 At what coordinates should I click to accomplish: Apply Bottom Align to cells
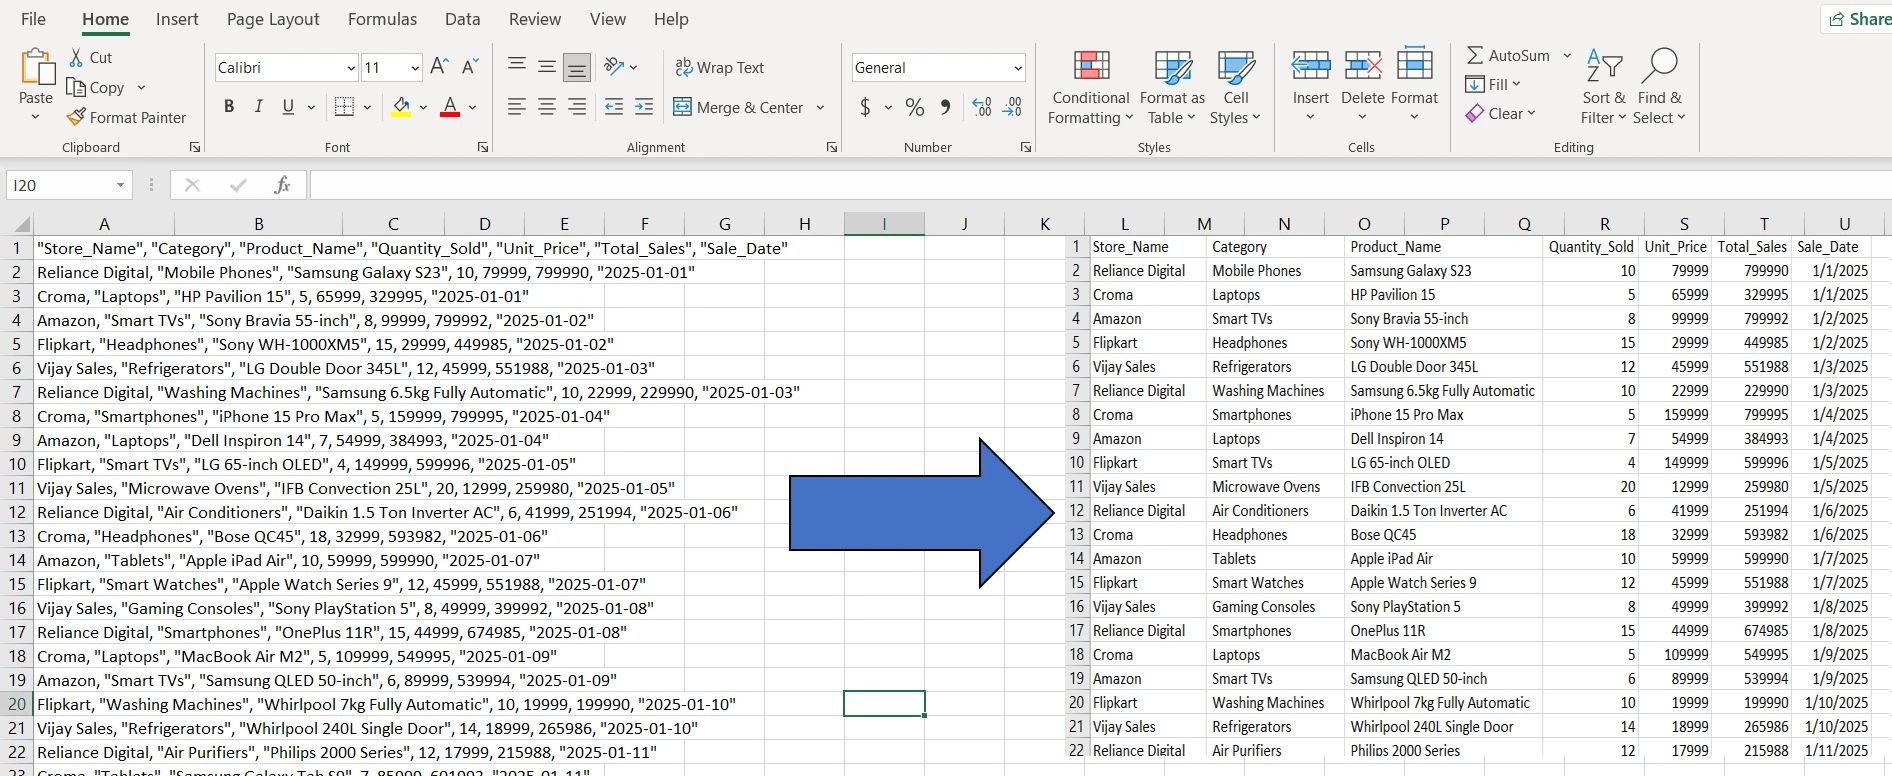point(577,67)
